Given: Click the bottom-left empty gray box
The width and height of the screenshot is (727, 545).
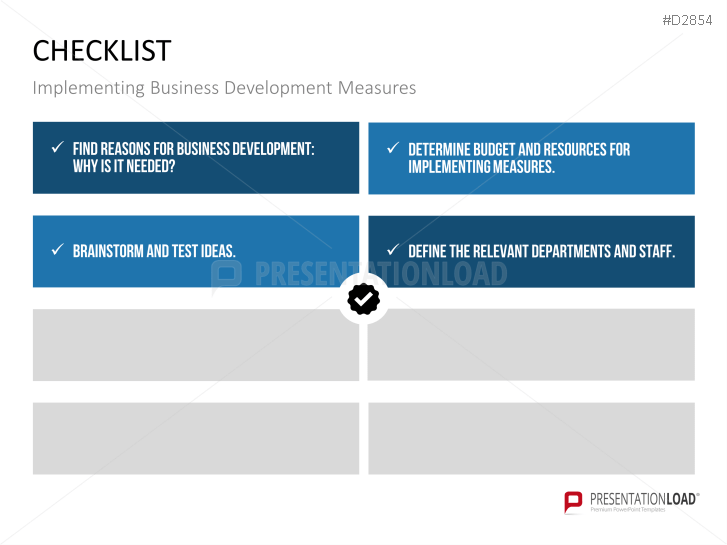Looking at the screenshot, I should click(196, 438).
